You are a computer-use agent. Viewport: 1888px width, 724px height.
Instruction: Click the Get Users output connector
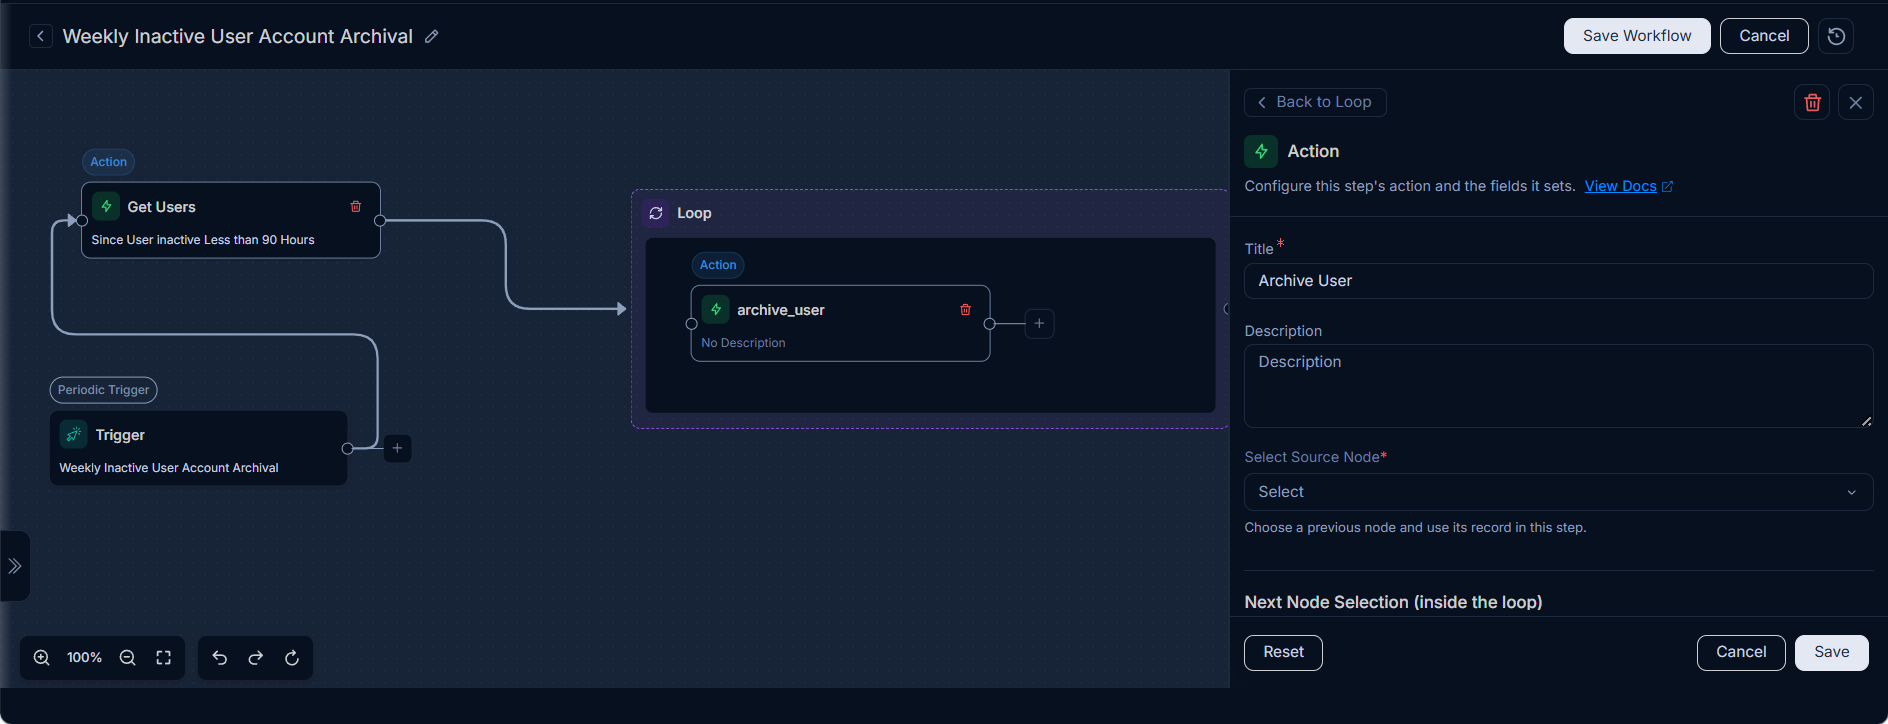tap(380, 220)
